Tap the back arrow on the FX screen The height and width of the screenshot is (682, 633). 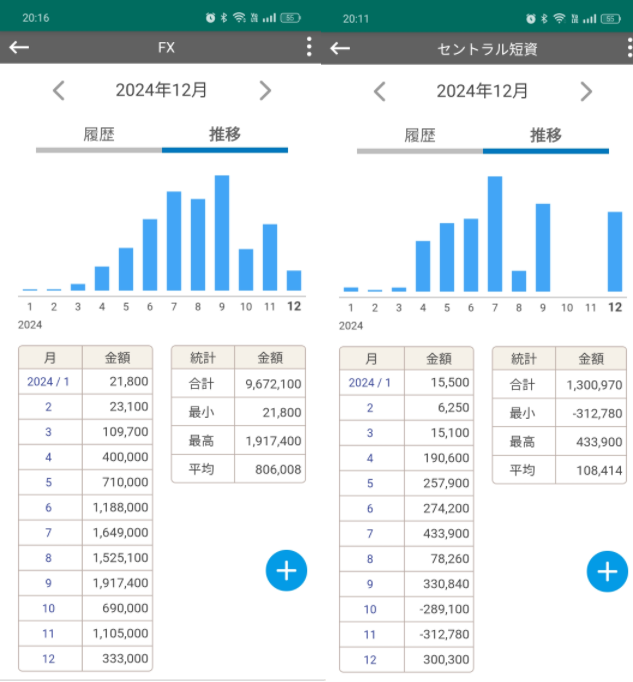19,48
